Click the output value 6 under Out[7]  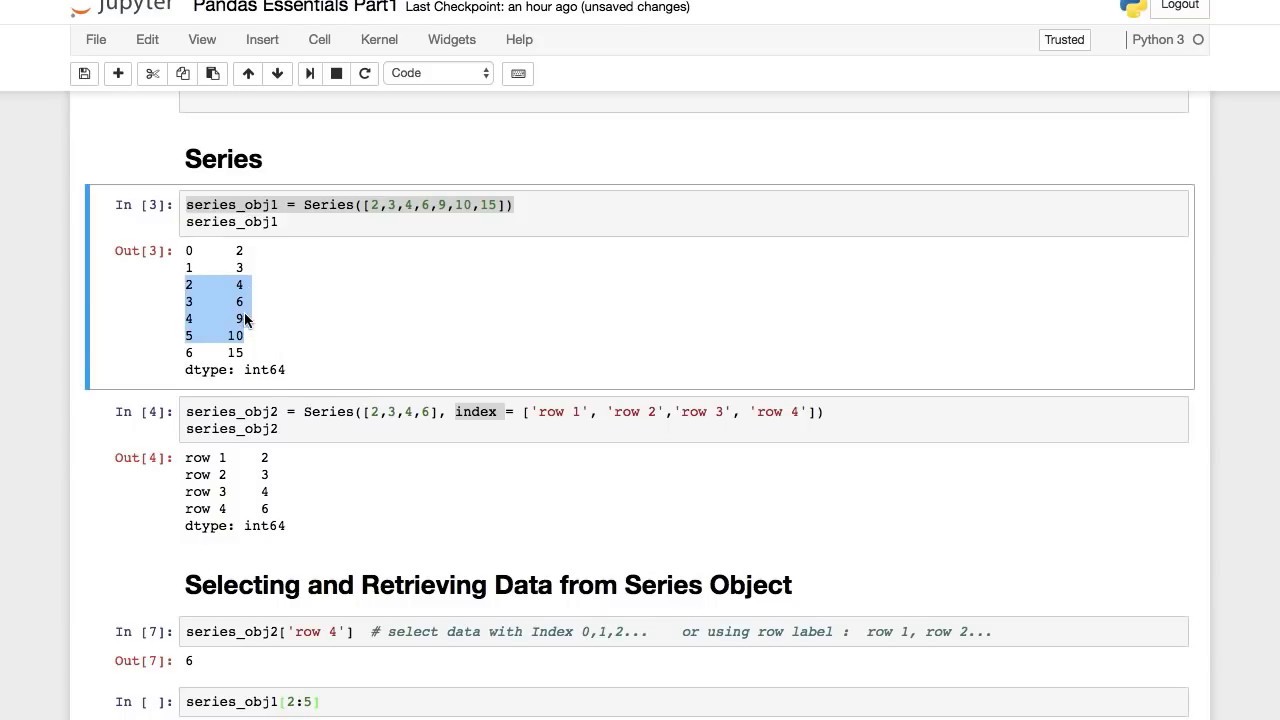click(x=189, y=661)
